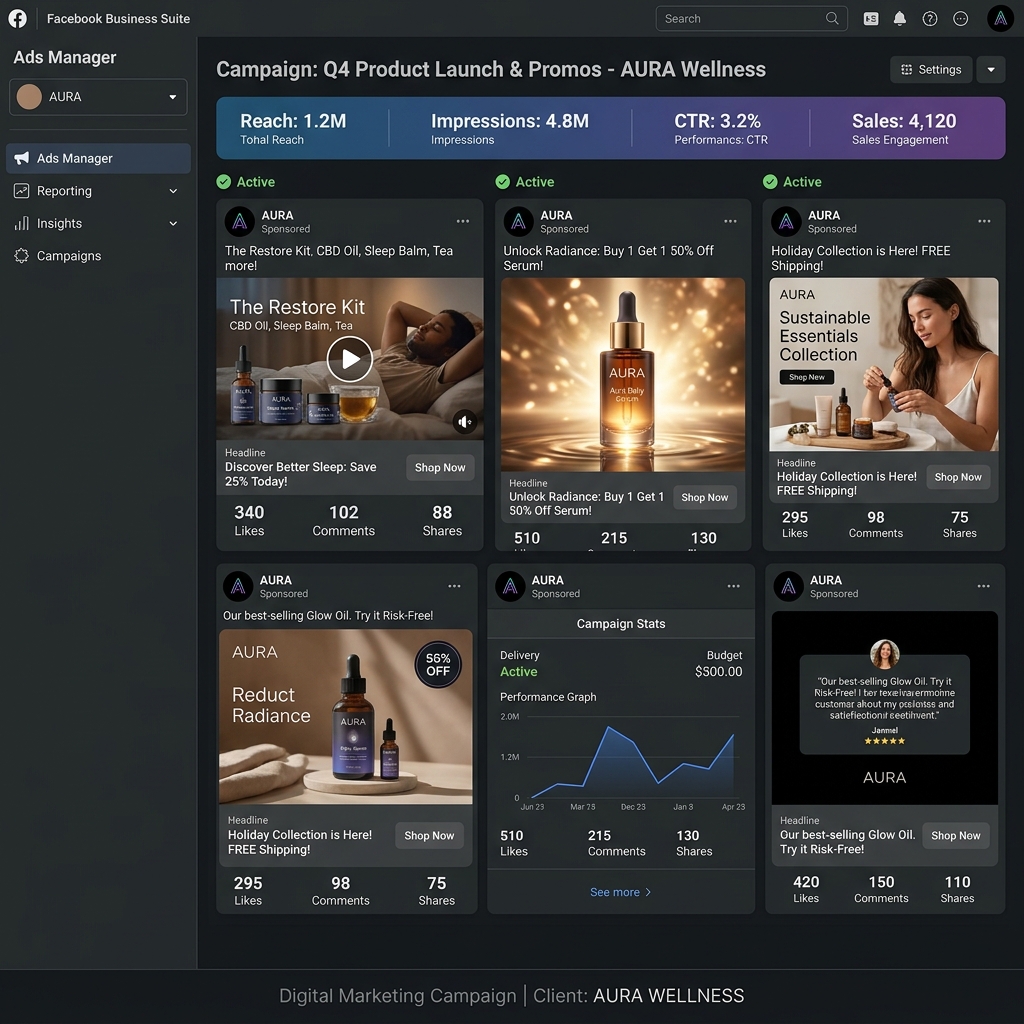Screen dimensions: 1024x1024
Task: Click the Insights bar chart icon
Action: coord(22,223)
